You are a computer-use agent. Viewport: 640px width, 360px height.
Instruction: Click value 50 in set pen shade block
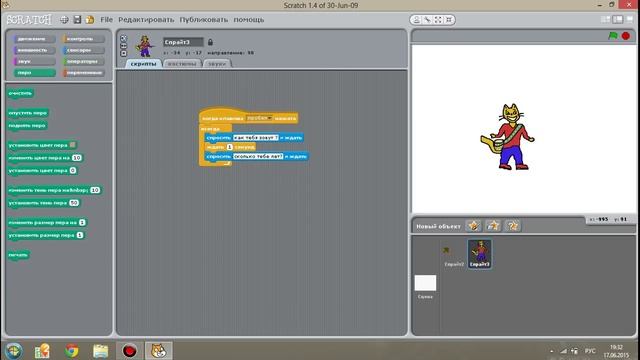tap(74, 202)
